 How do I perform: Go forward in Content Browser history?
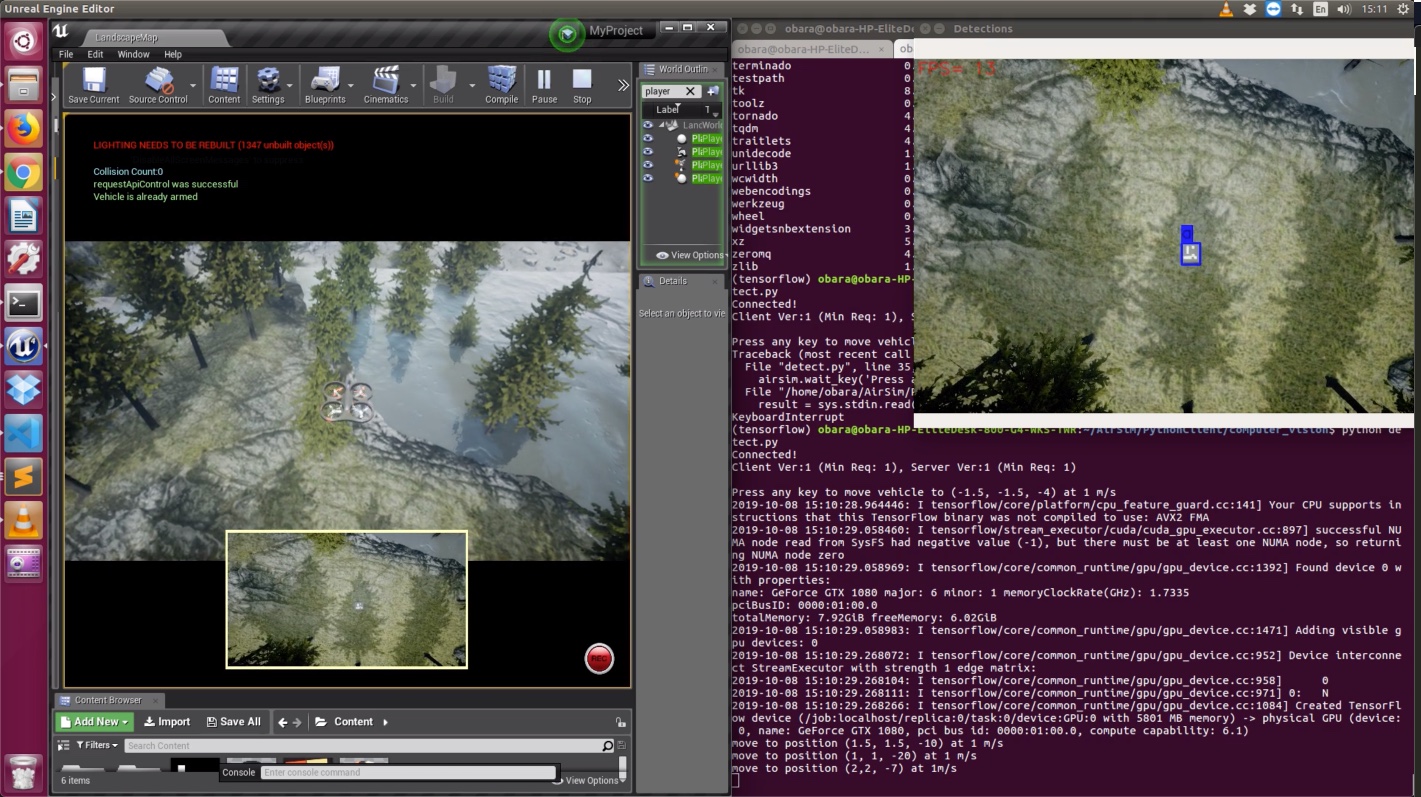pos(297,722)
